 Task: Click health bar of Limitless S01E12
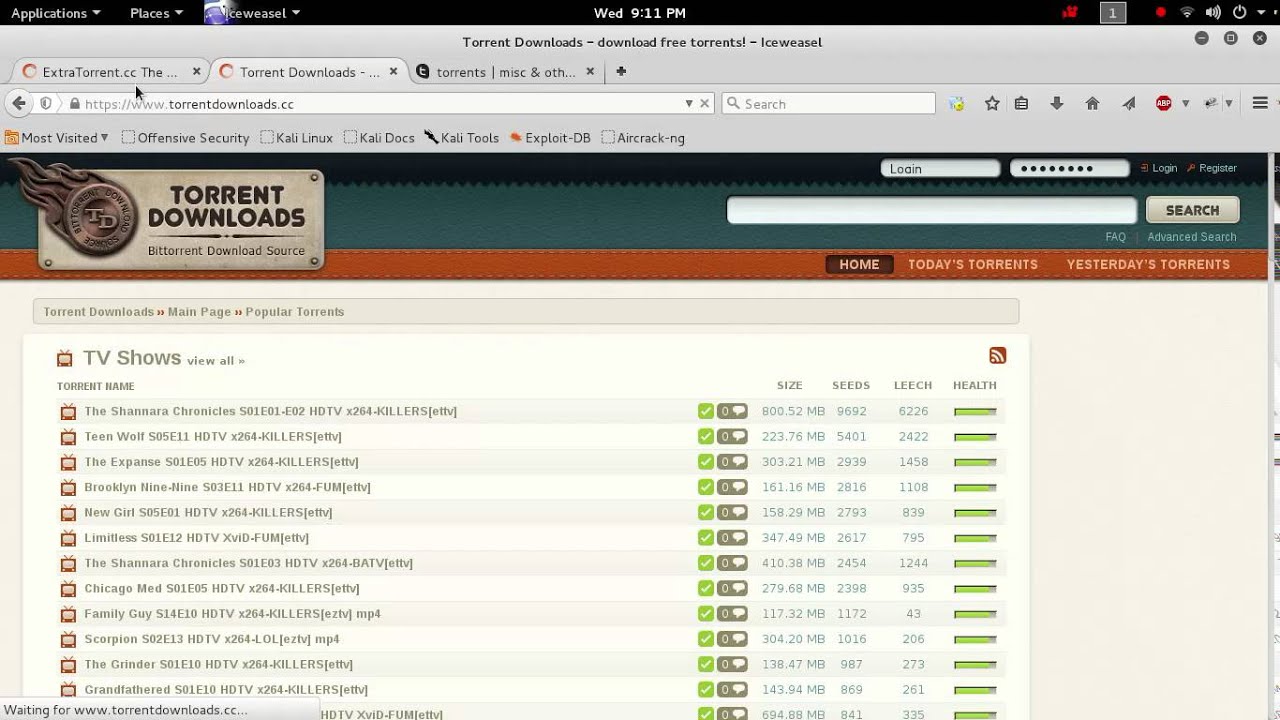point(975,538)
